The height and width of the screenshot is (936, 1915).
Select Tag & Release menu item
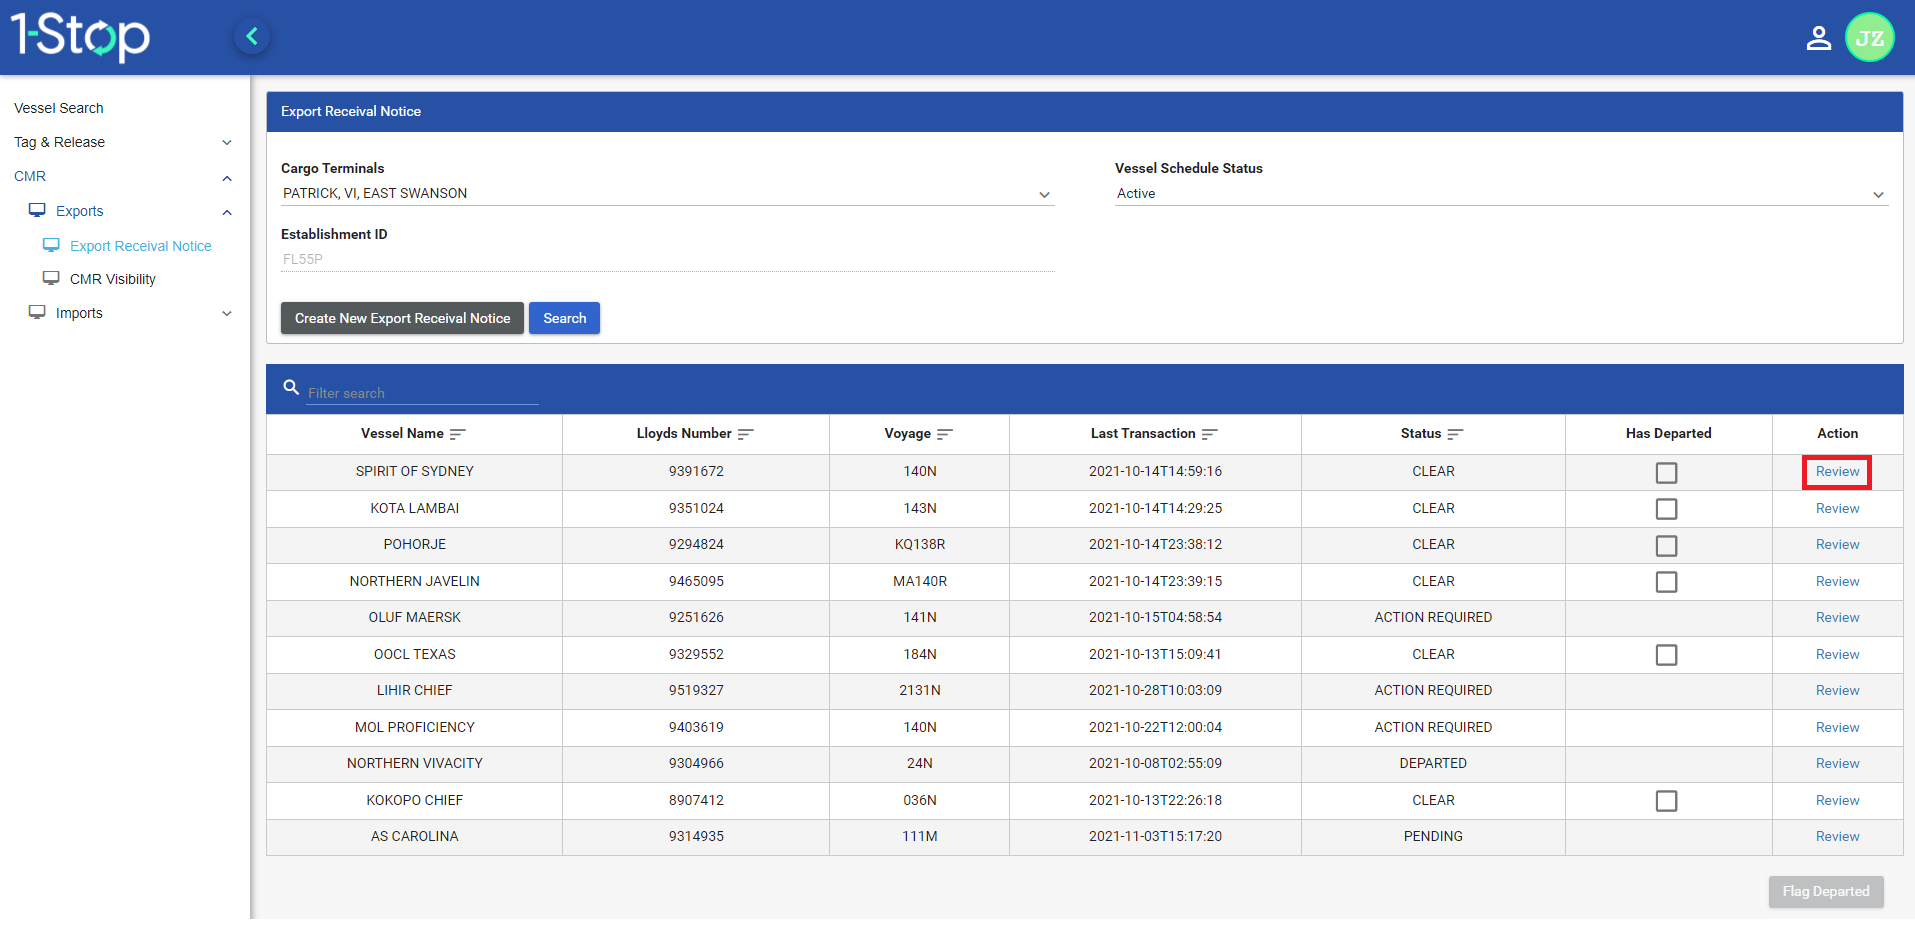(x=60, y=142)
